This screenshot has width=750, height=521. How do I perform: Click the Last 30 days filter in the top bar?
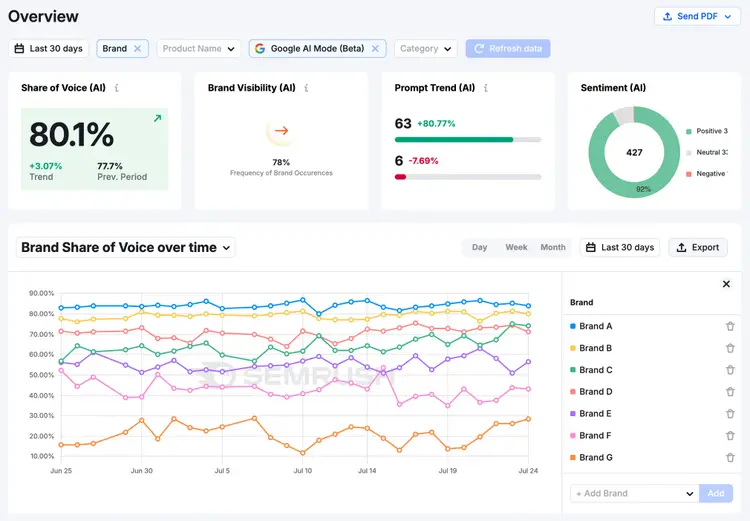pos(48,48)
